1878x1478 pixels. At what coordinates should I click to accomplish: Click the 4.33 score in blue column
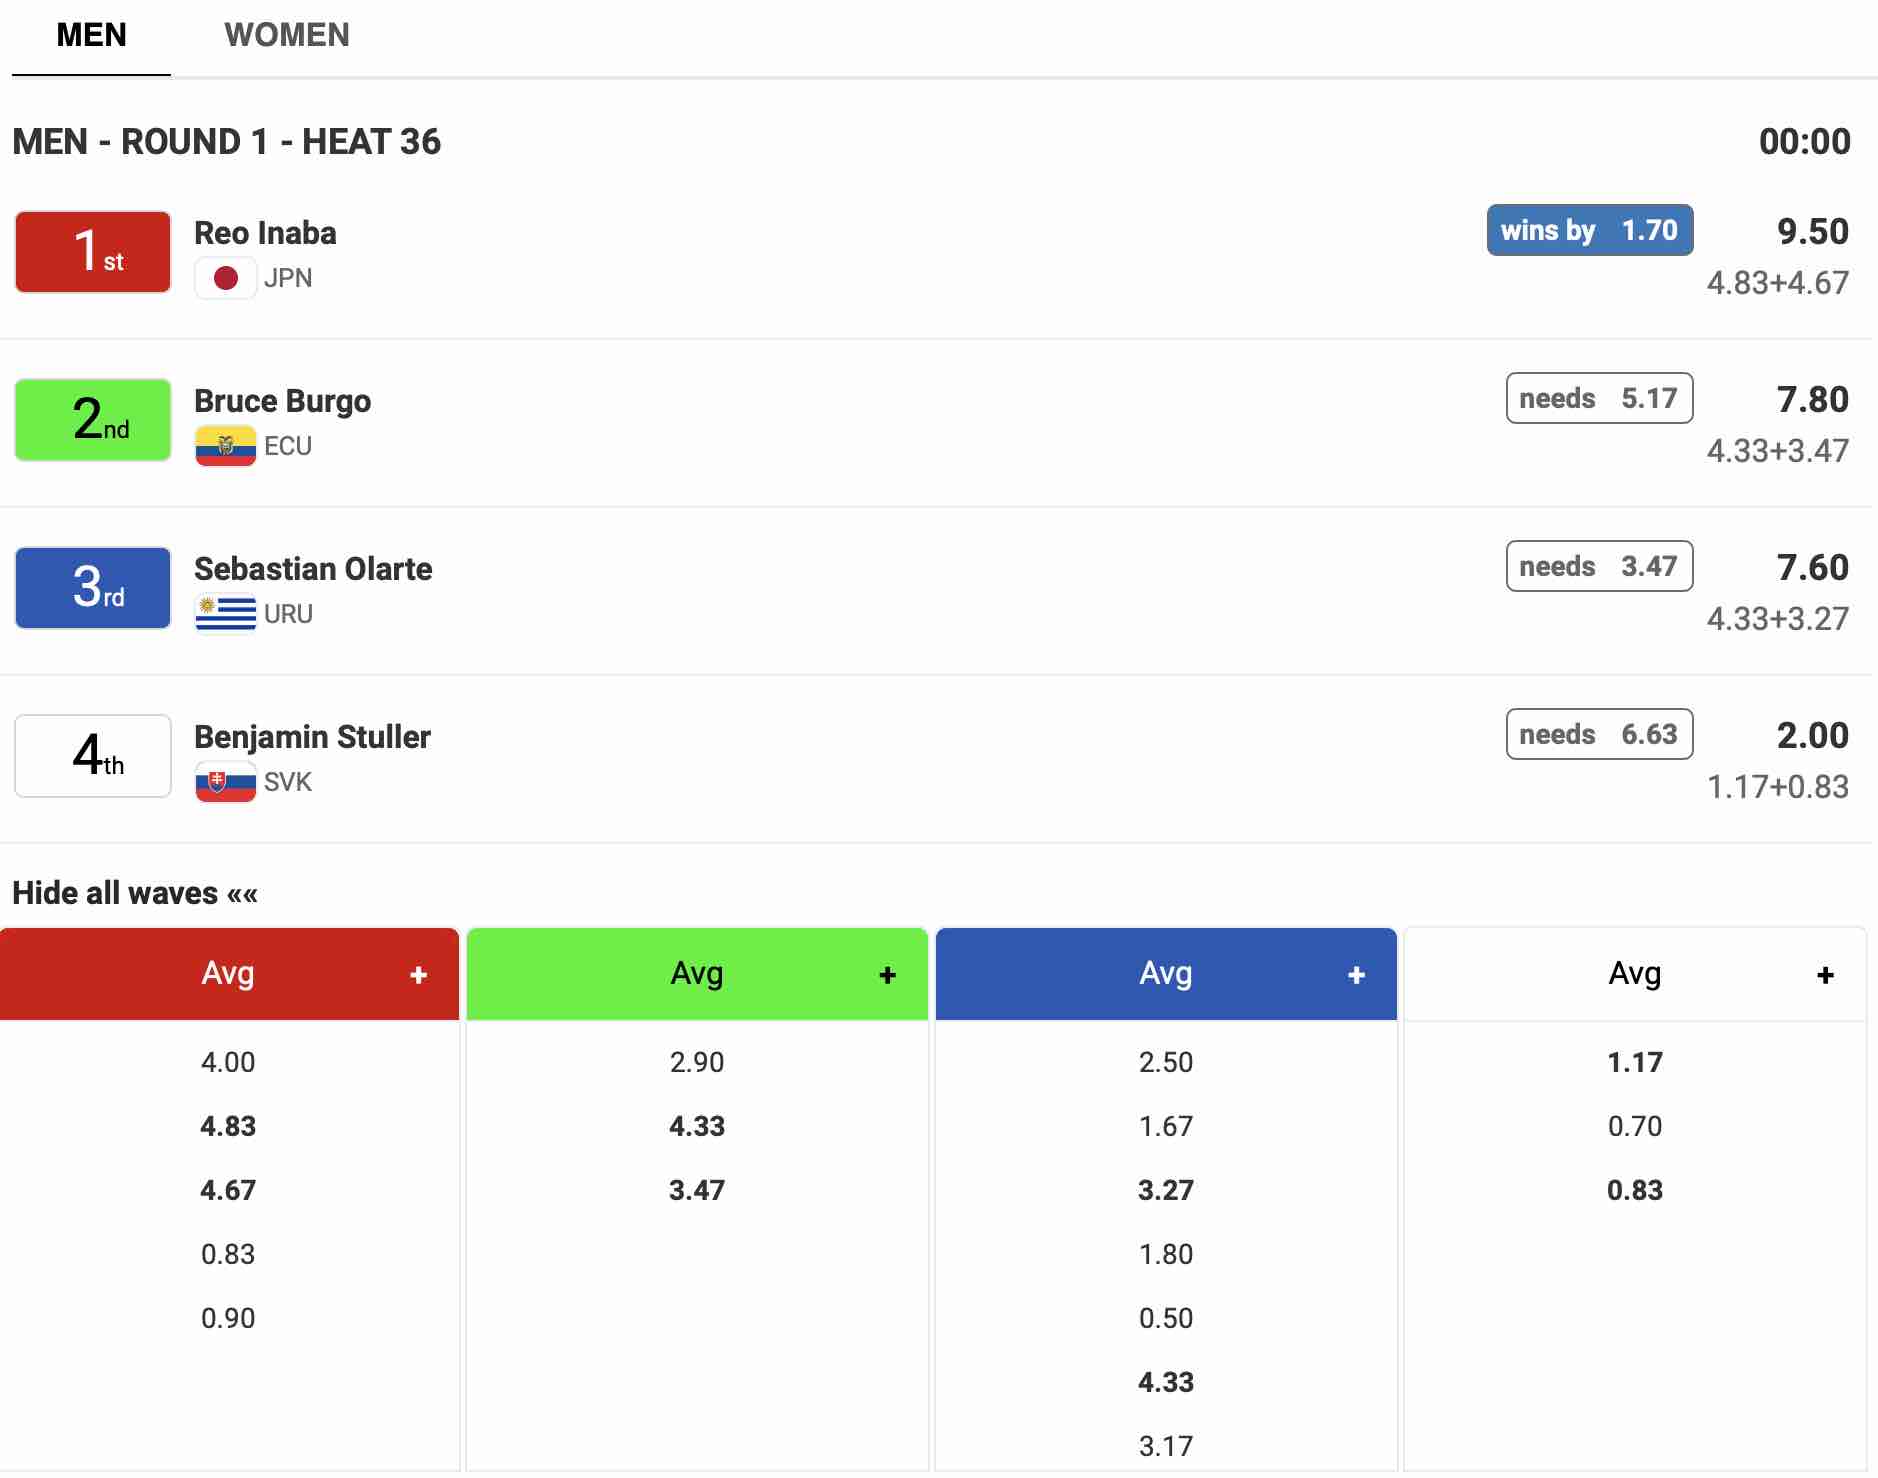pyautogui.click(x=1166, y=1382)
